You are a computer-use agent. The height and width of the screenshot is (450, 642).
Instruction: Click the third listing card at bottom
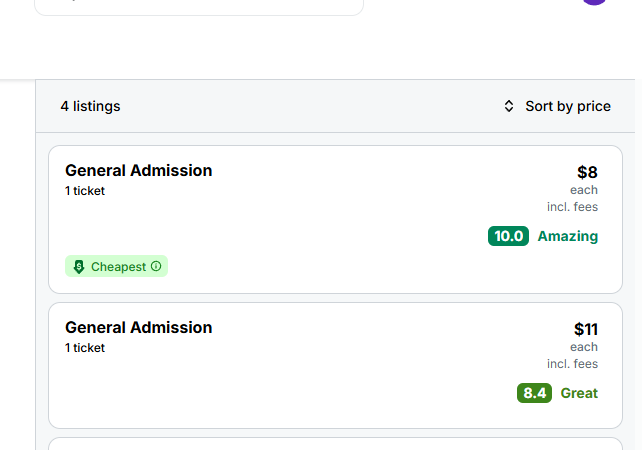pos(335,444)
